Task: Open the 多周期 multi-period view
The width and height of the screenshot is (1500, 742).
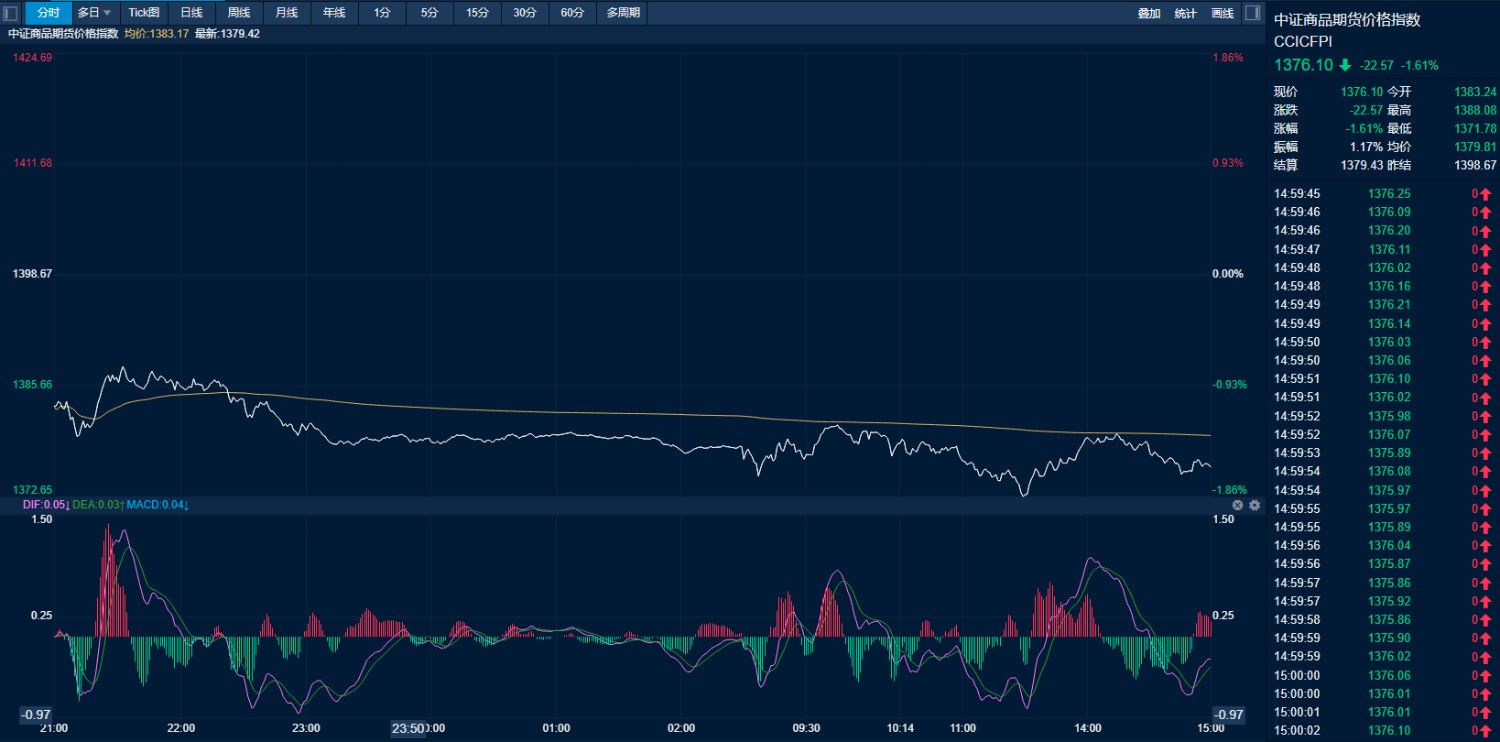Action: pyautogui.click(x=623, y=13)
